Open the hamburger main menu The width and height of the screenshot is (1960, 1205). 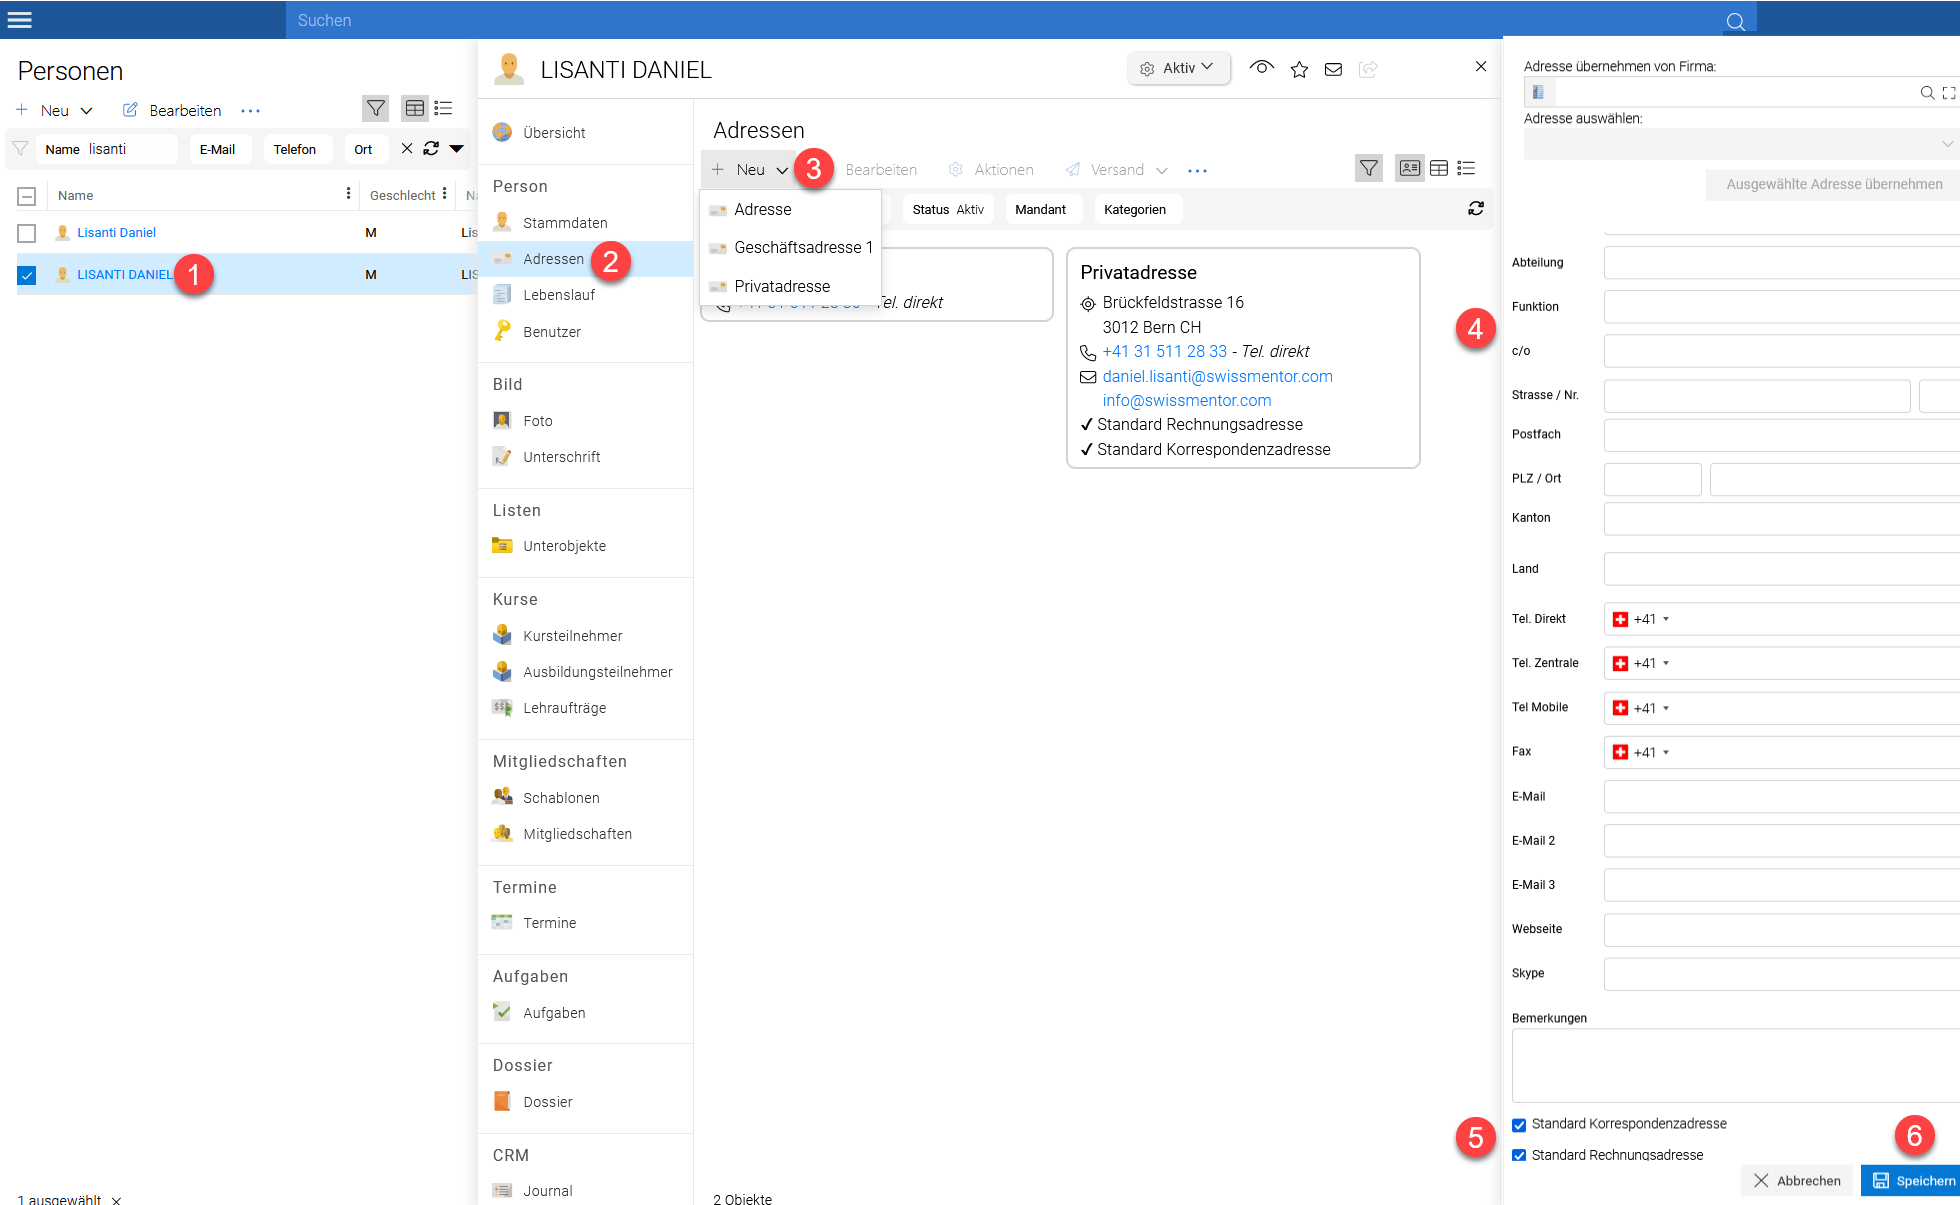pos(20,19)
